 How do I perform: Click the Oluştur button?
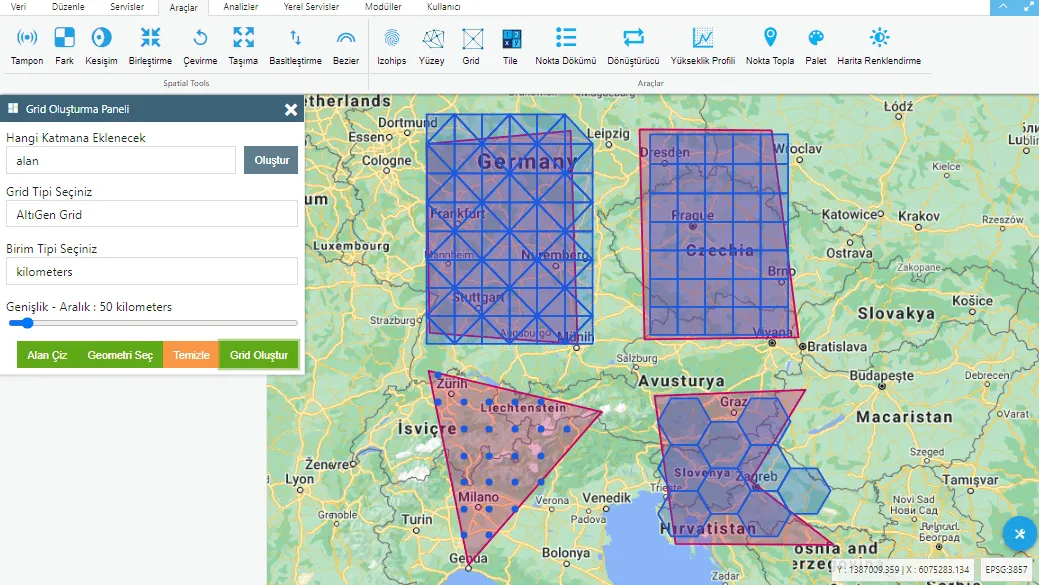point(271,160)
